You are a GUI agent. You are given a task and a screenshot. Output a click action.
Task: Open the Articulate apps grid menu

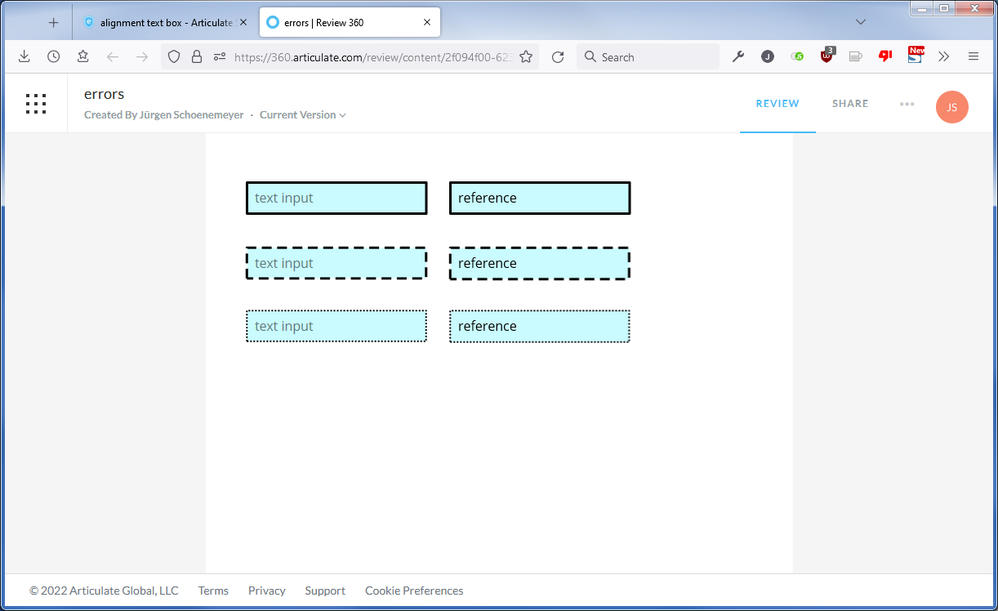click(x=36, y=103)
